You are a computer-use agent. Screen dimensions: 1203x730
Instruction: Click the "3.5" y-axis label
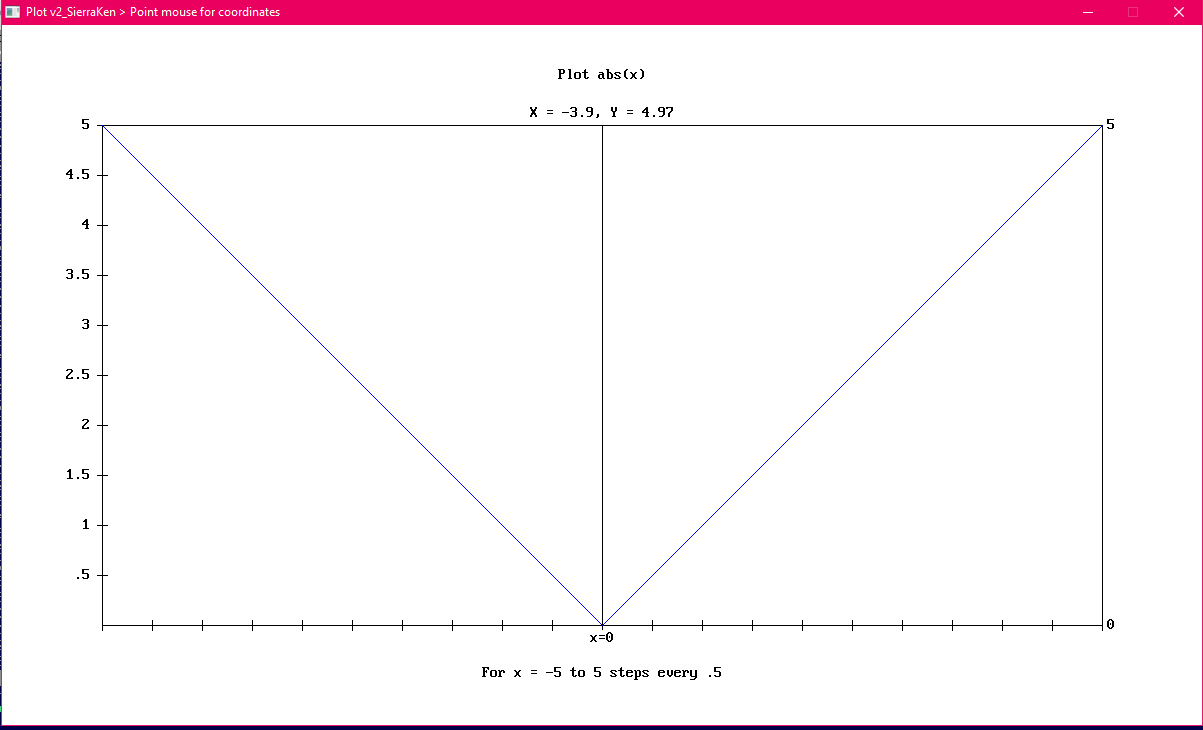pos(78,275)
